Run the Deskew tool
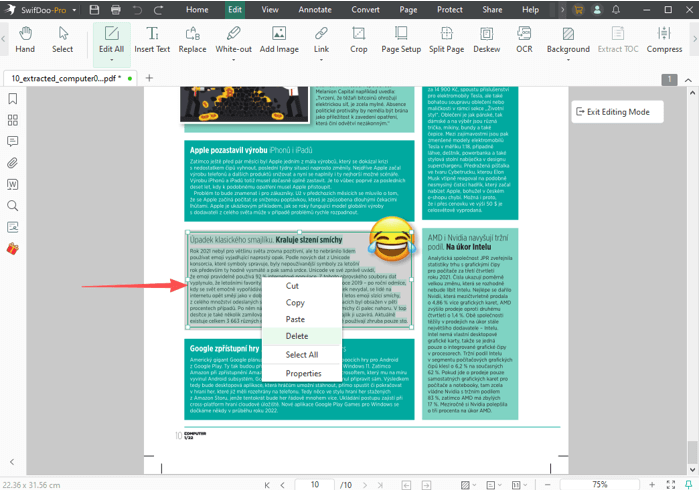 click(487, 40)
